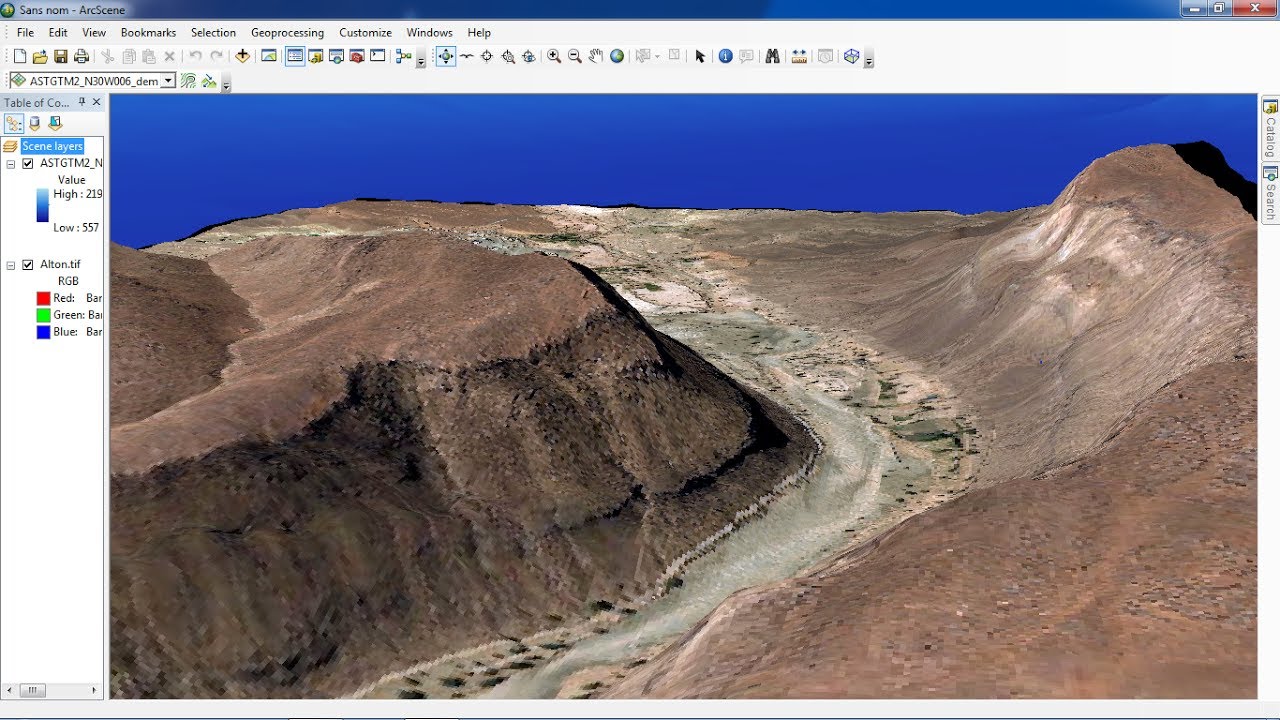Select the Center on Target tool

[x=487, y=56]
